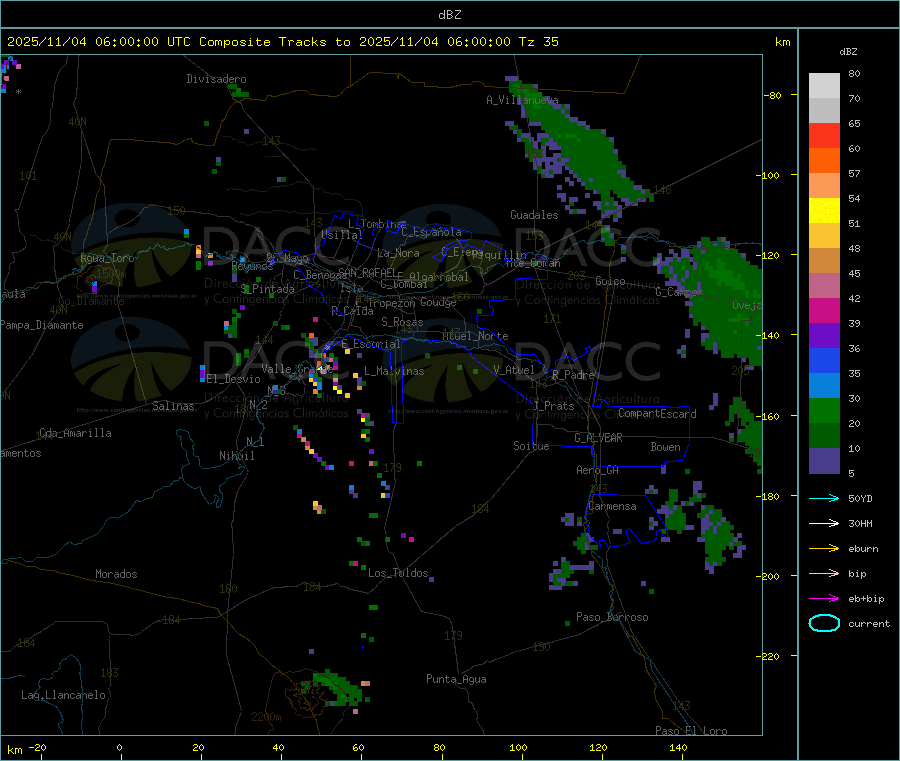This screenshot has height=761, width=900.
Task: Click the S_Pintada map label
Action: point(267,289)
